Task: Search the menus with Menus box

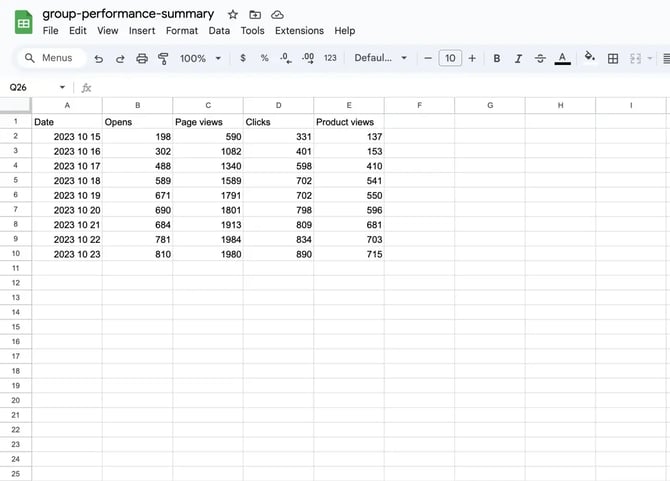Action: tap(51, 58)
